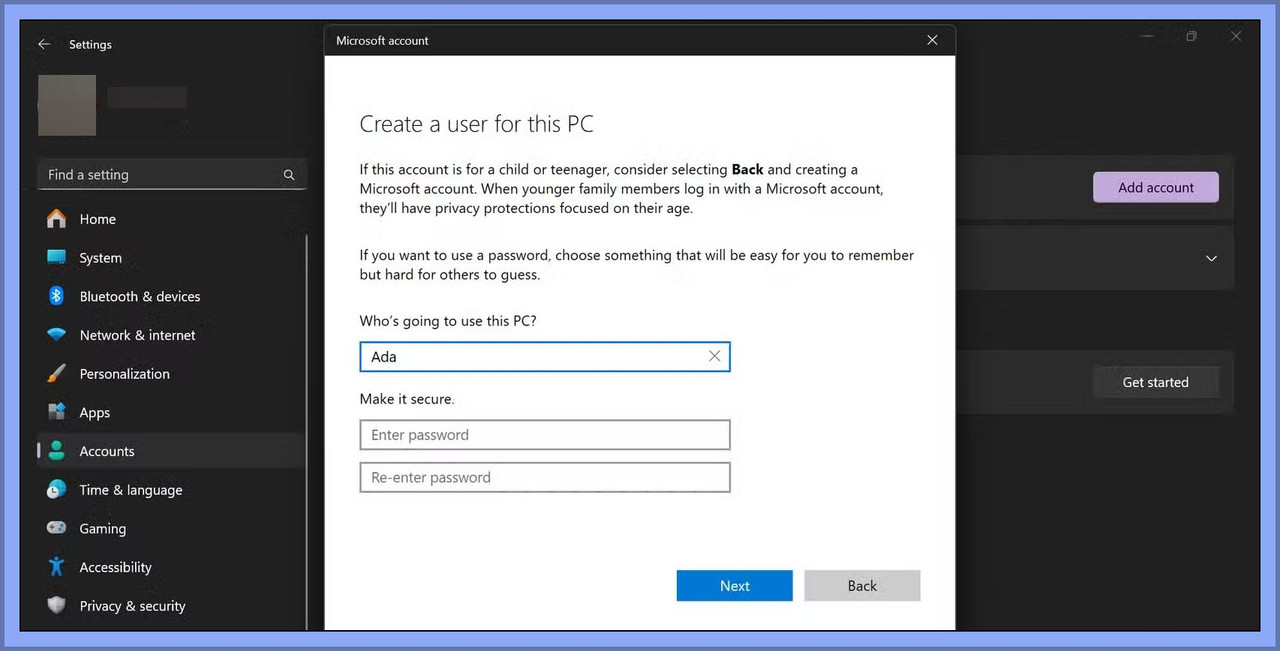The width and height of the screenshot is (1280, 651).
Task: Click the Enter password field
Action: (x=545, y=435)
